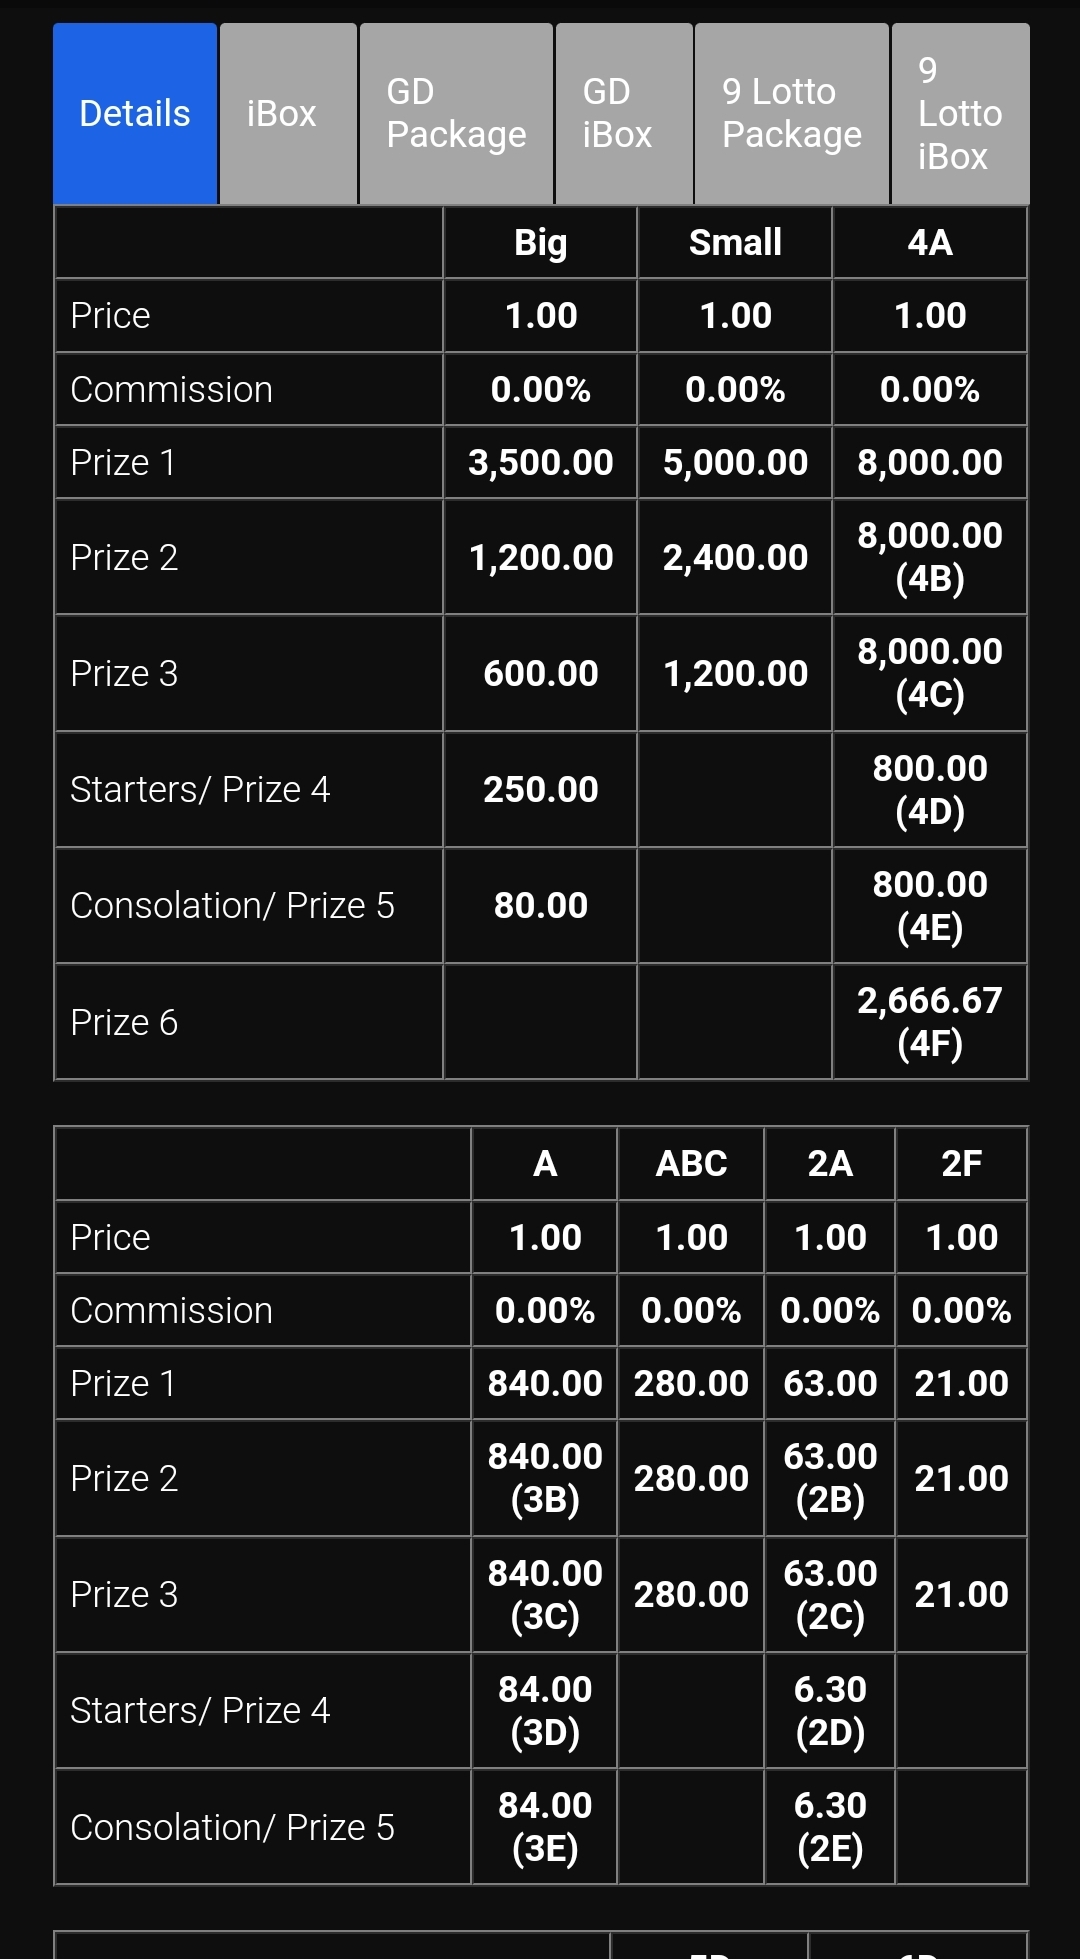Click the ABC column header
1080x1959 pixels.
coord(691,1164)
